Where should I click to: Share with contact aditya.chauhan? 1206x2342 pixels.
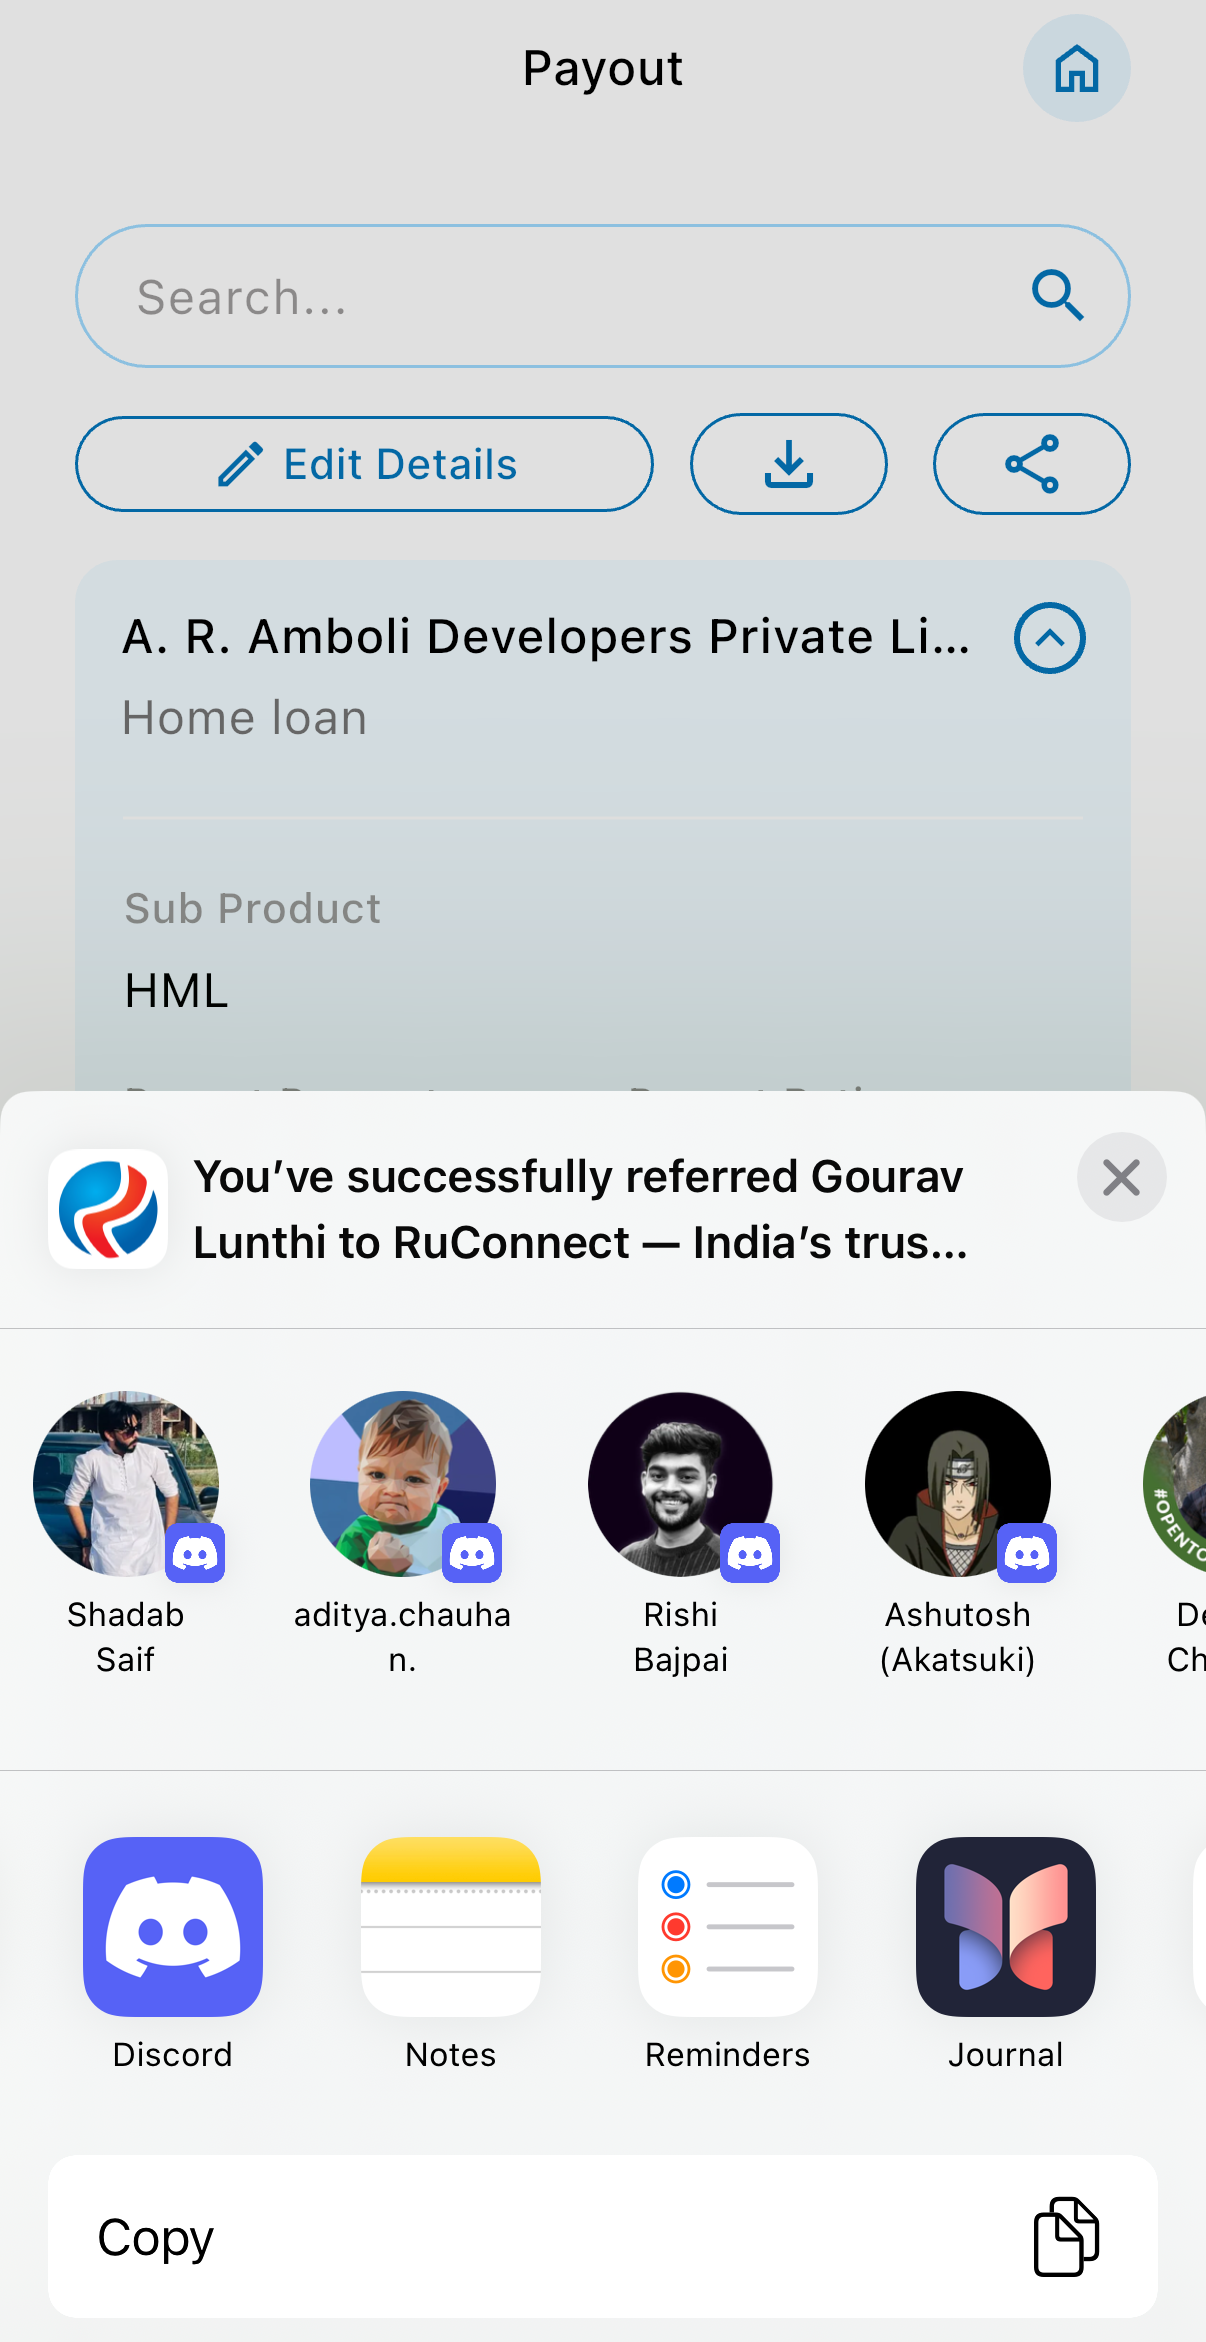403,1484
